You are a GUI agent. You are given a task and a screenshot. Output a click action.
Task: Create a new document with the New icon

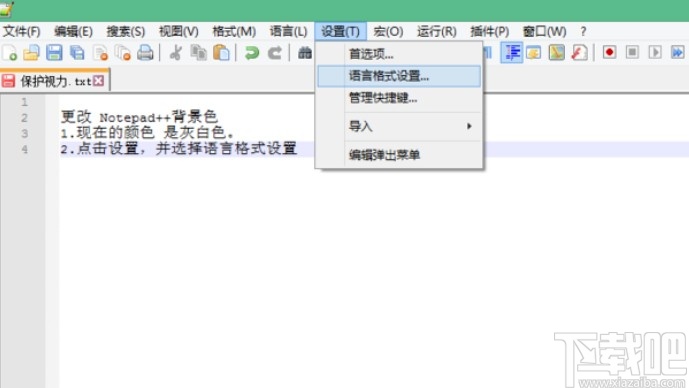click(9, 53)
